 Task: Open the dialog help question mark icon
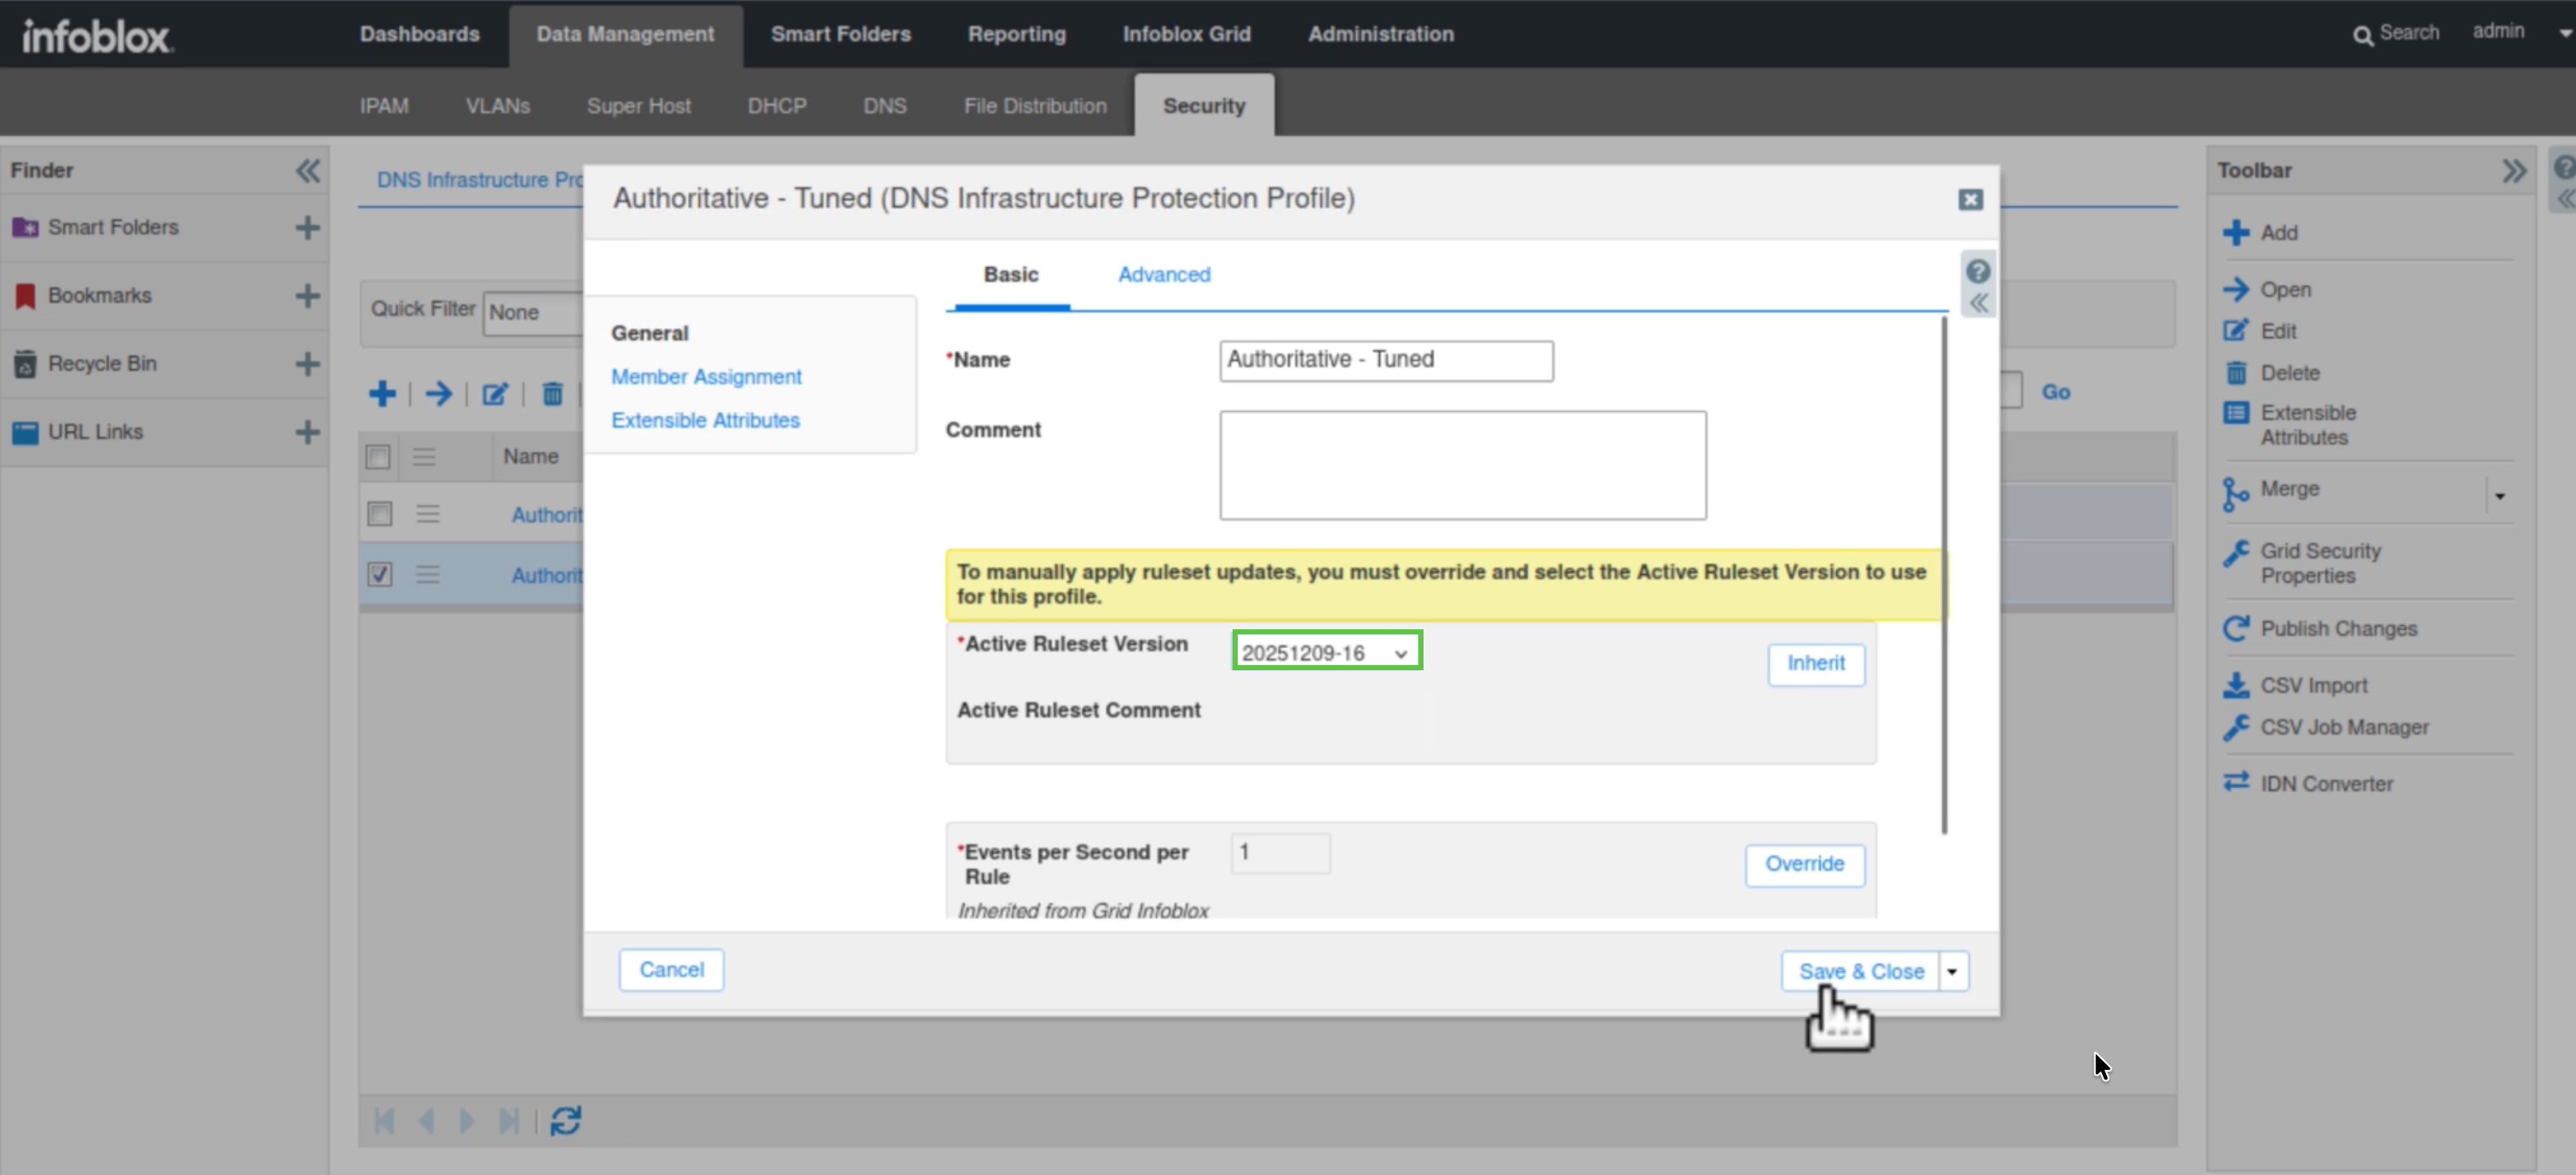[1978, 271]
